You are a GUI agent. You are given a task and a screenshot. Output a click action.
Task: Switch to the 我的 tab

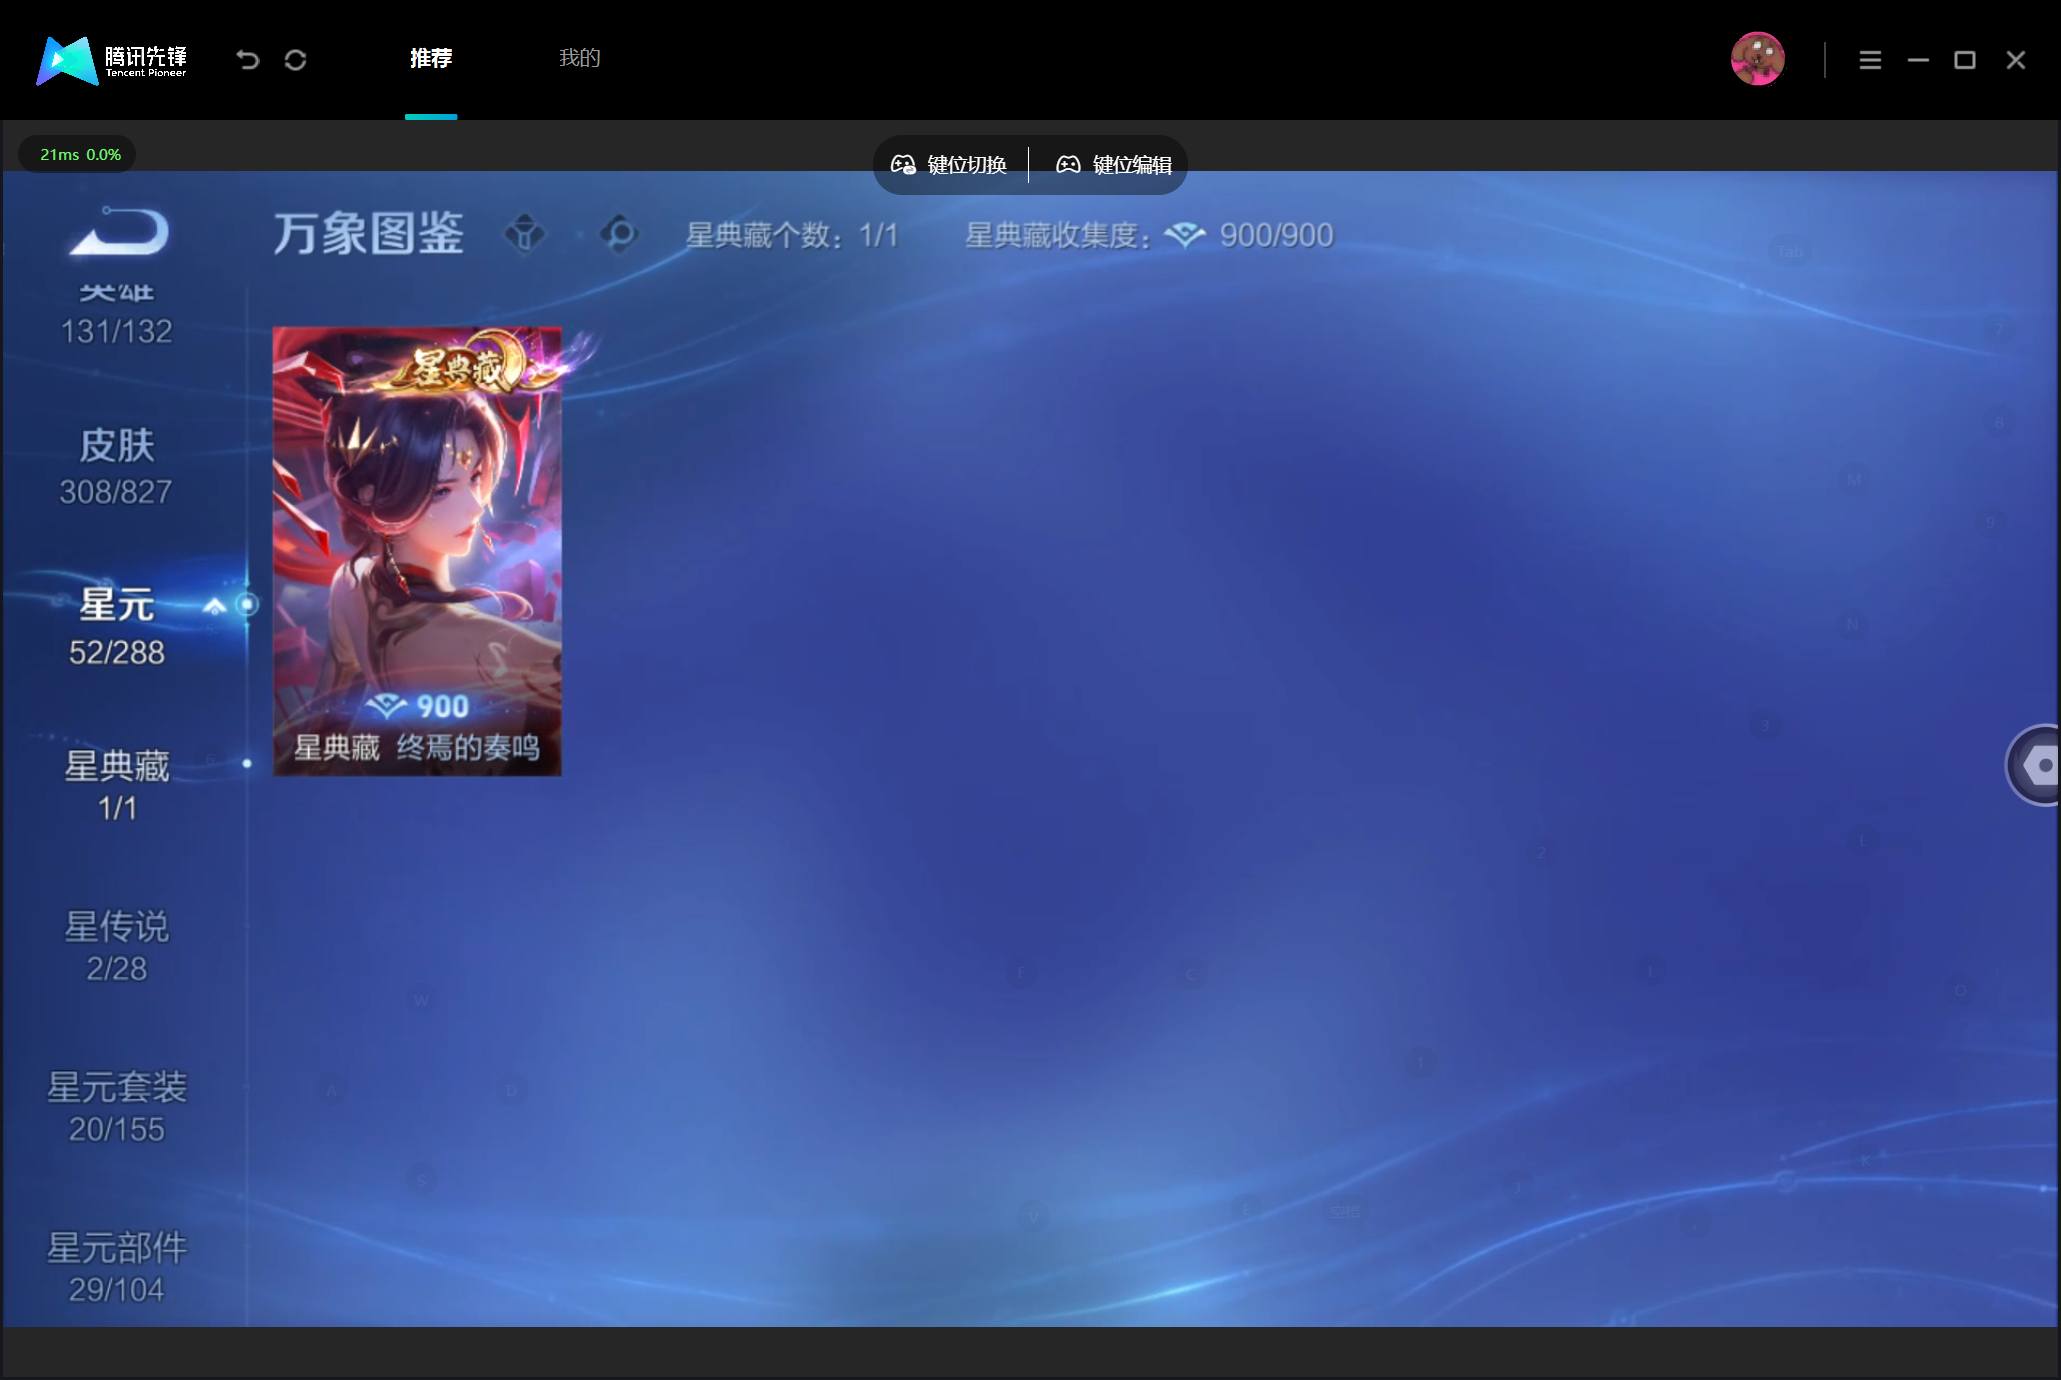click(x=580, y=58)
